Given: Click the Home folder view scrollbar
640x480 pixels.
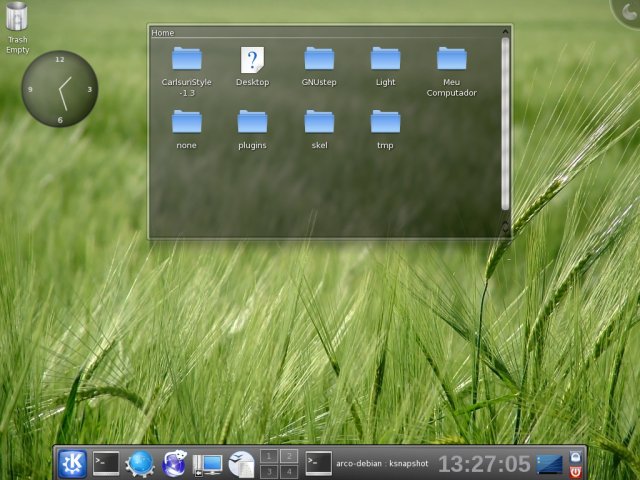Looking at the screenshot, I should click(x=505, y=120).
